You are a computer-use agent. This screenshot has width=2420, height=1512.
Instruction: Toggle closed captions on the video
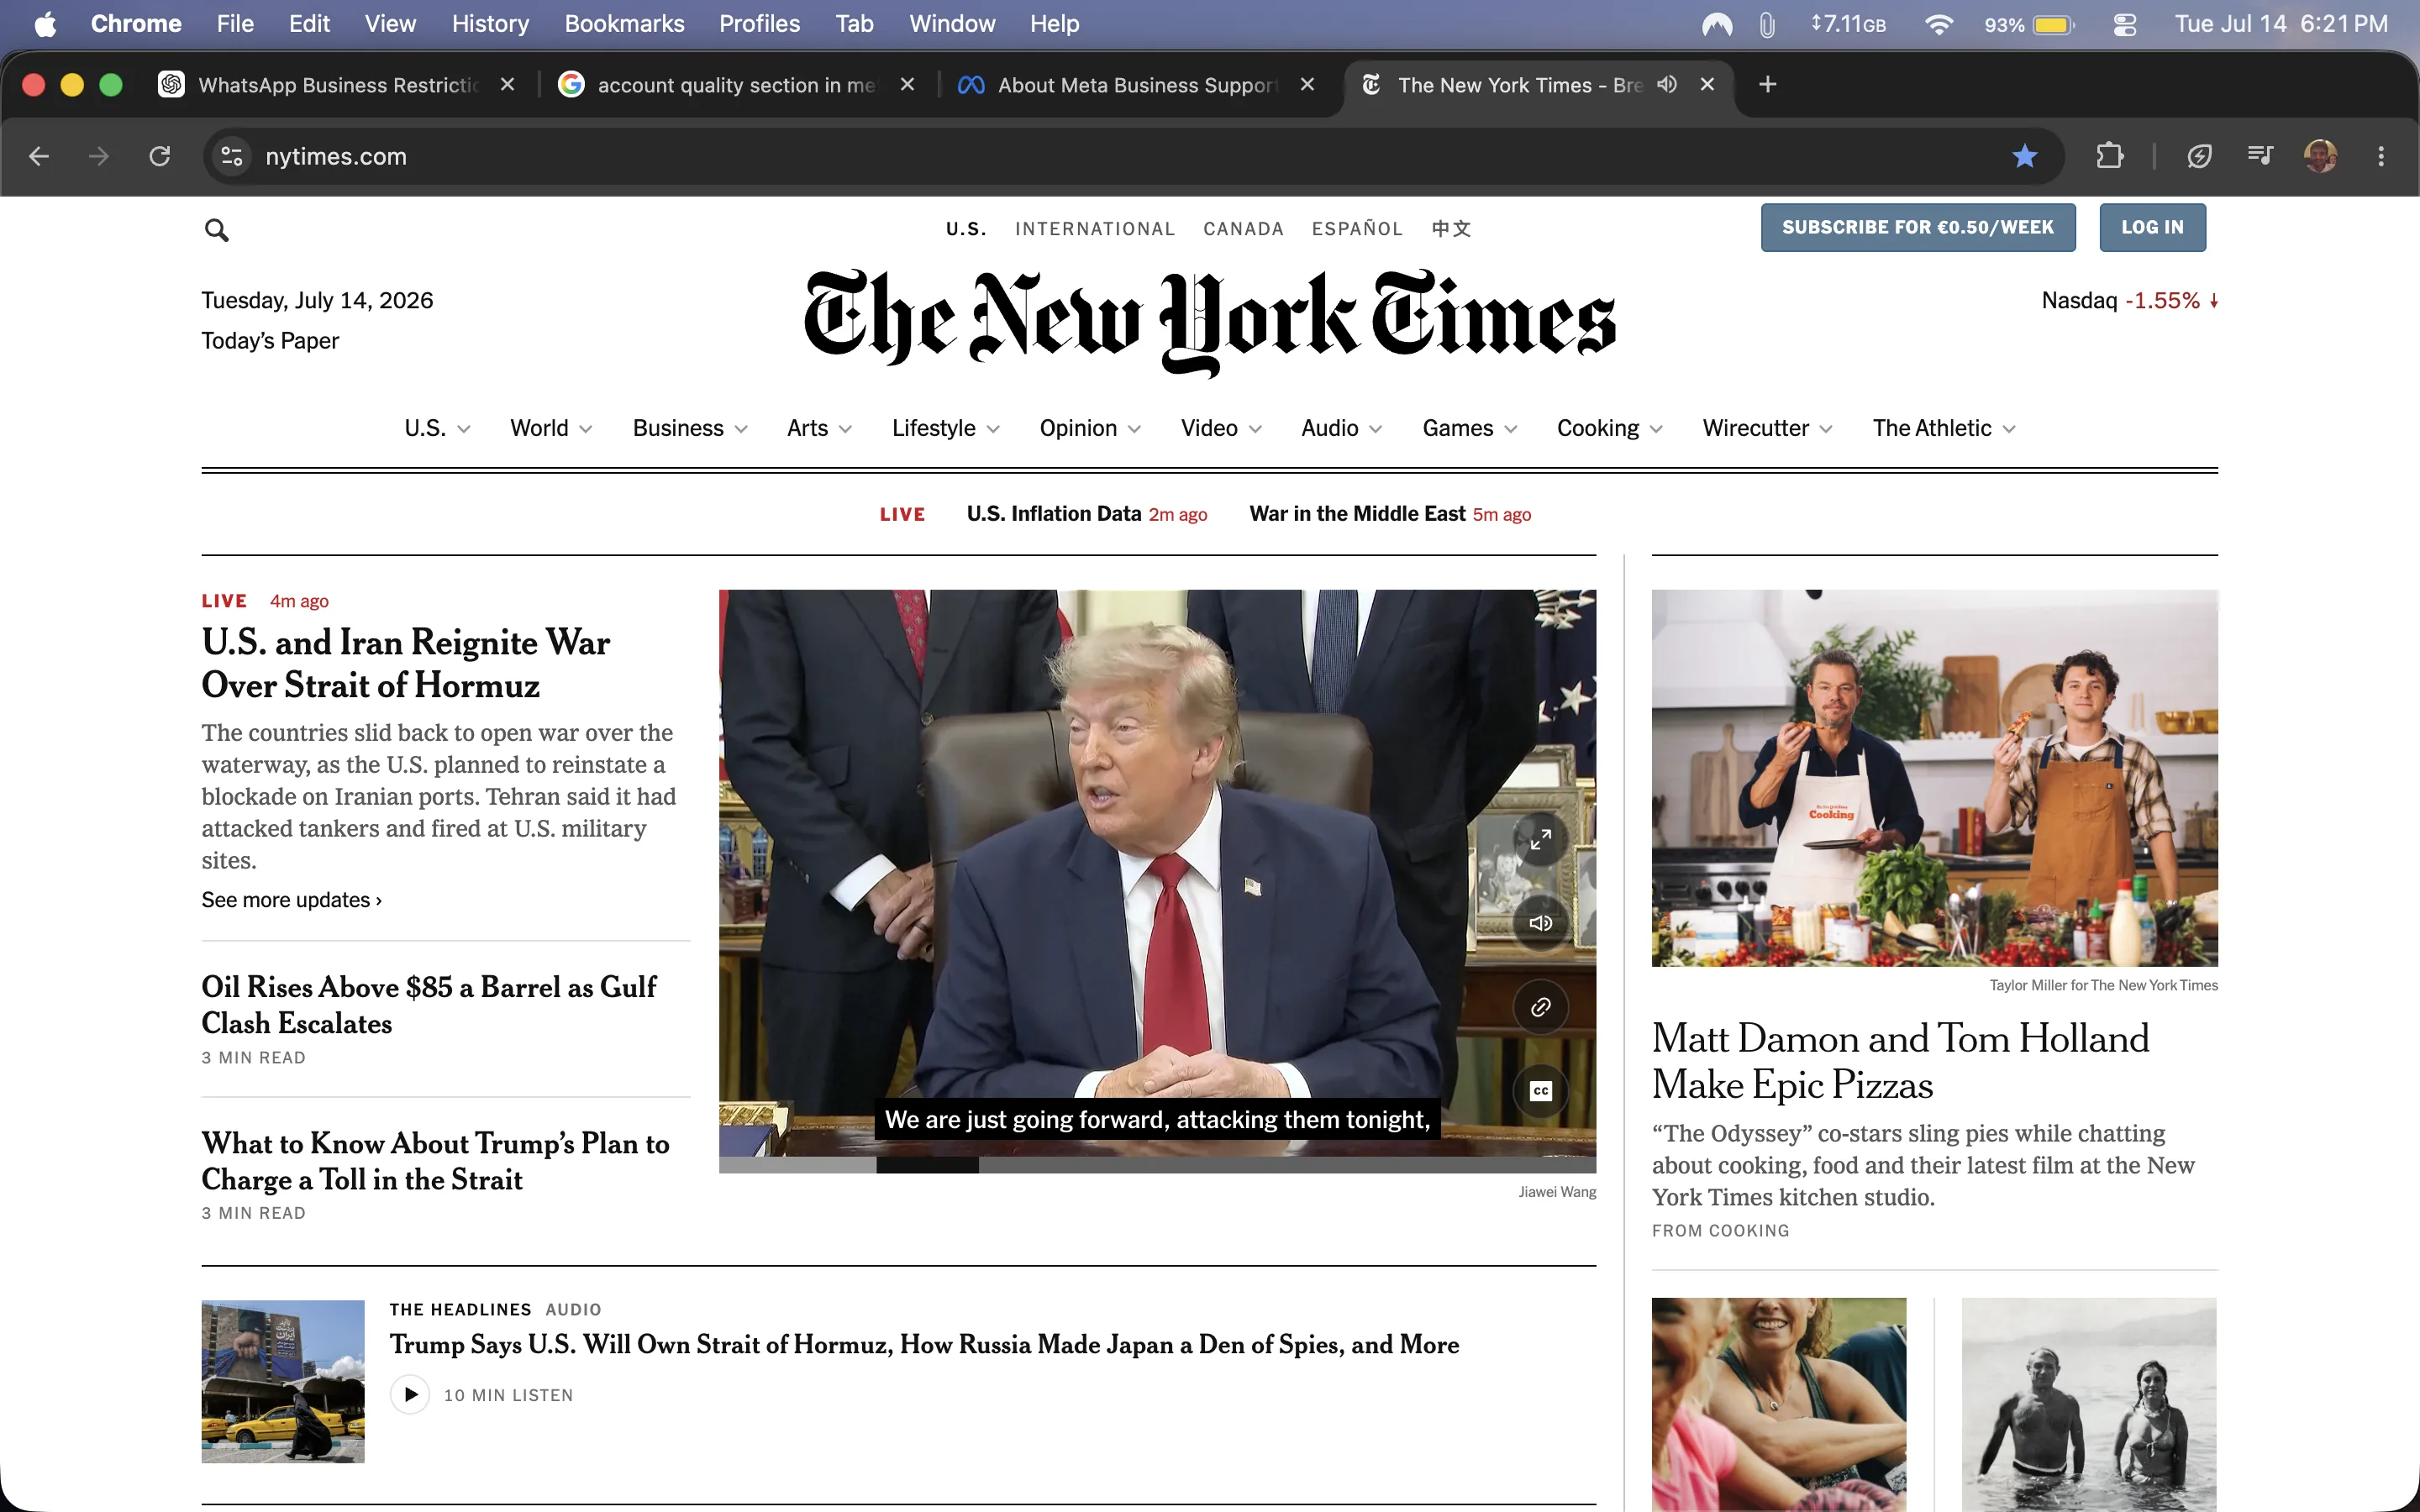pyautogui.click(x=1540, y=1091)
